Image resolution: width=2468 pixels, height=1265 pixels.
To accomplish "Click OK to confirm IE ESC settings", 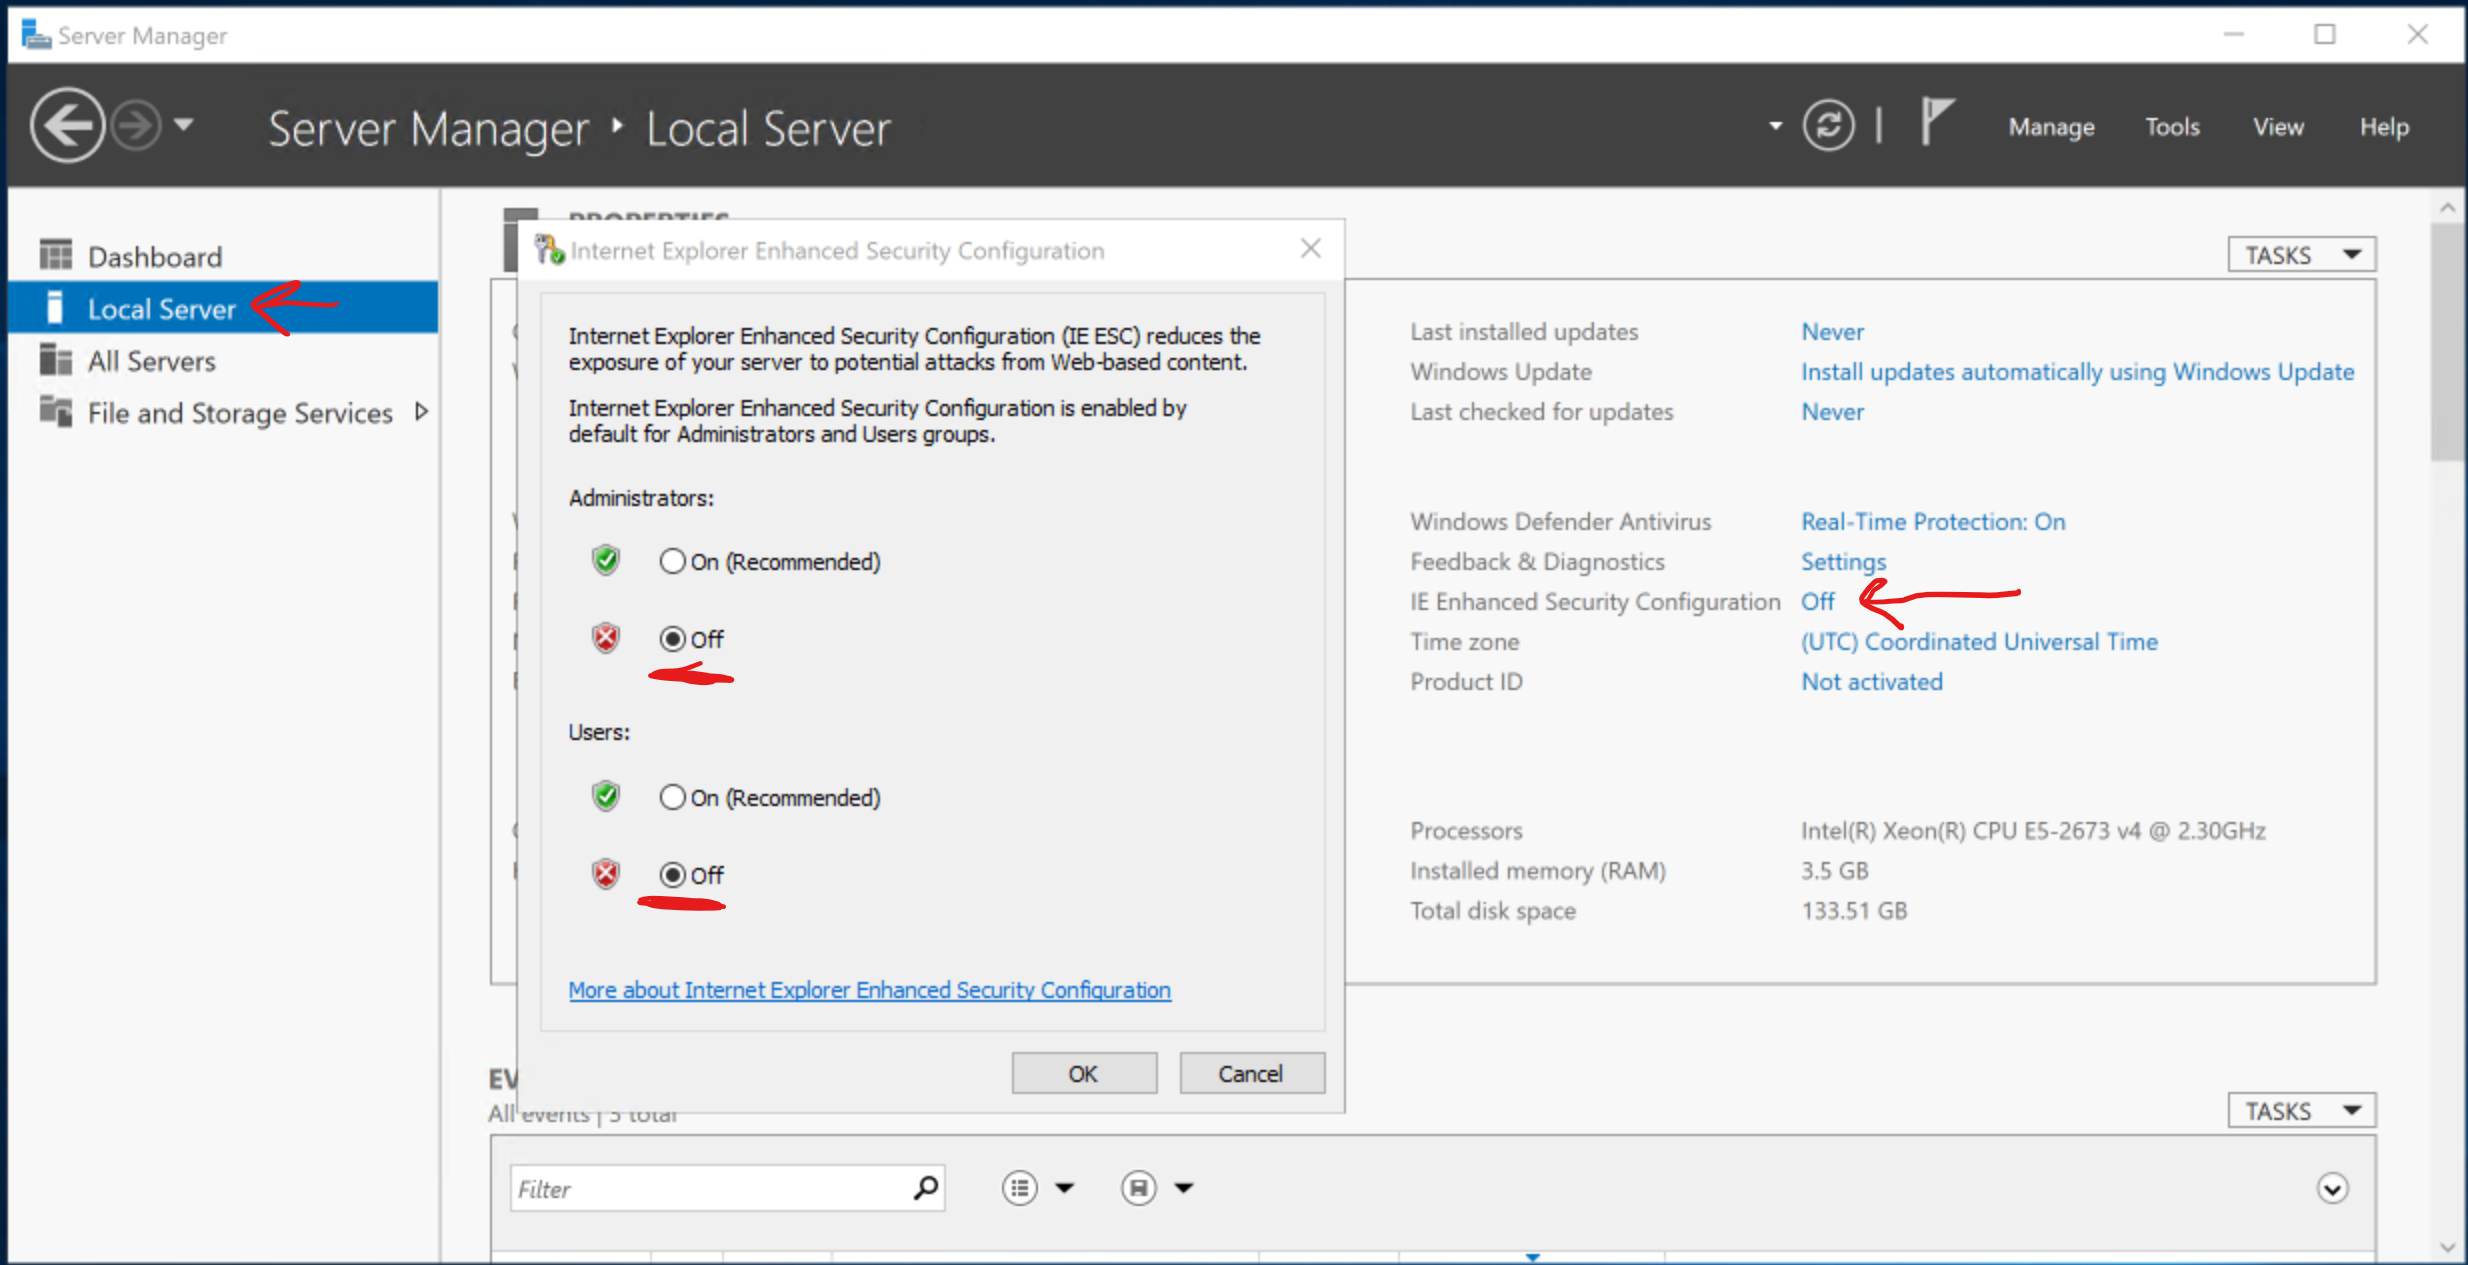I will (1084, 1071).
